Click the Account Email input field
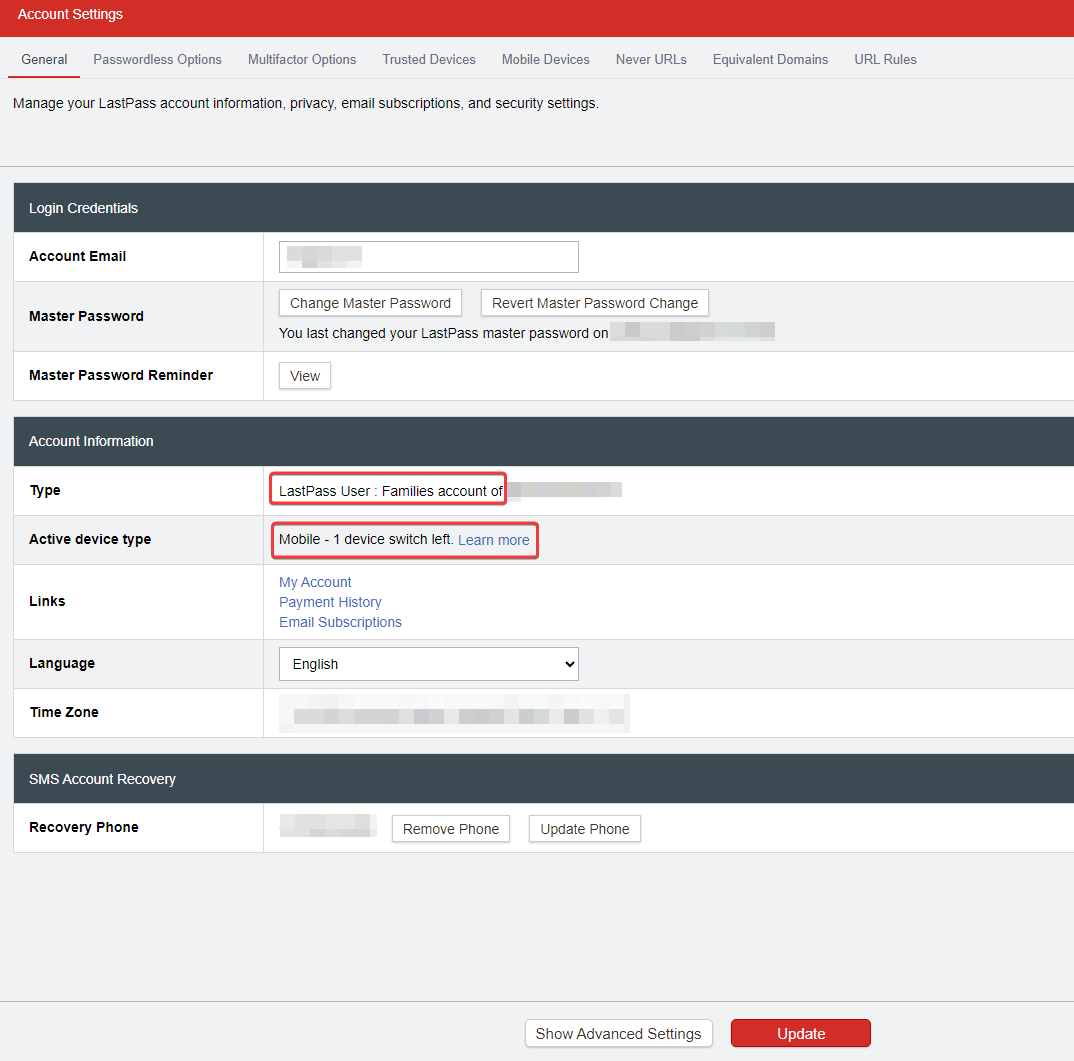This screenshot has width=1074, height=1061. click(429, 257)
